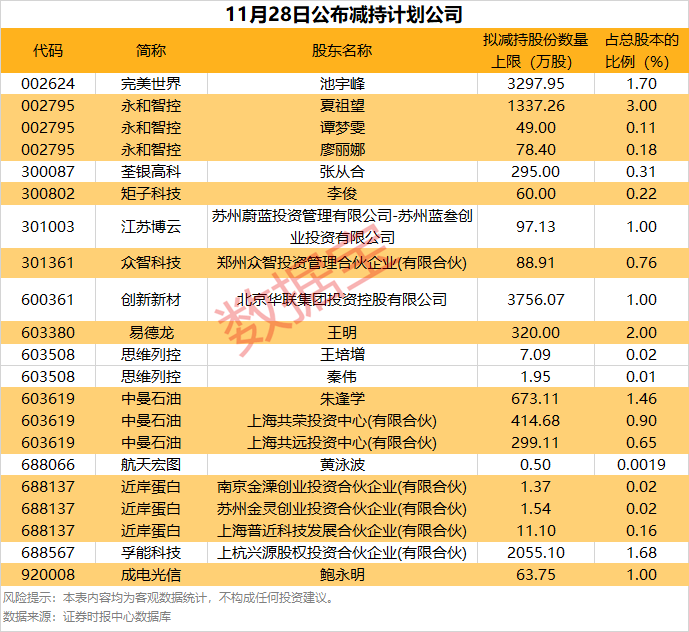The width and height of the screenshot is (689, 632).
Task: Select stock code 002624
Action: tap(48, 84)
